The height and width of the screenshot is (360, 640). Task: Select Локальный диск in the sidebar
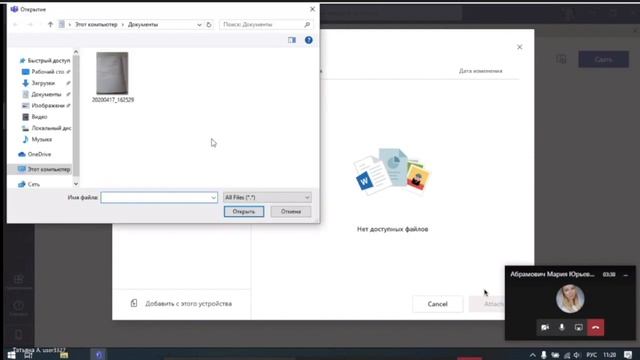tap(46, 128)
